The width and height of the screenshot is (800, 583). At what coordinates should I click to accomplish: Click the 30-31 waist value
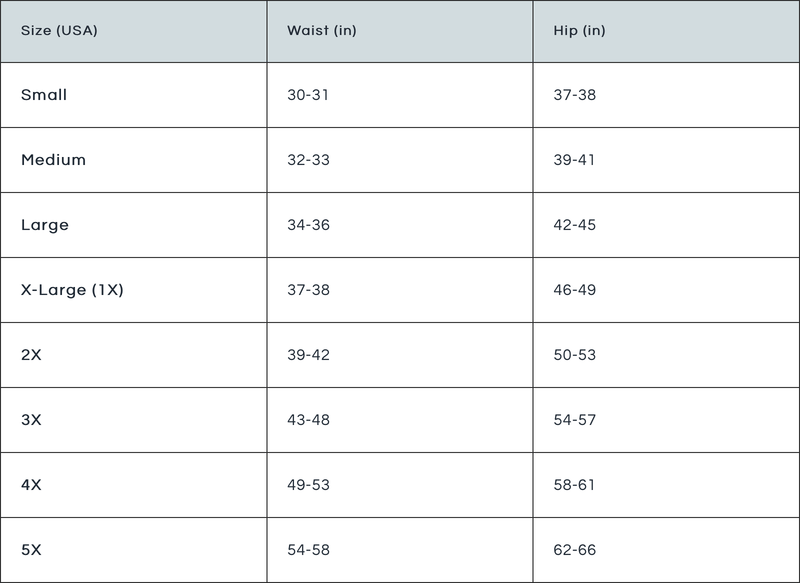tap(308, 95)
